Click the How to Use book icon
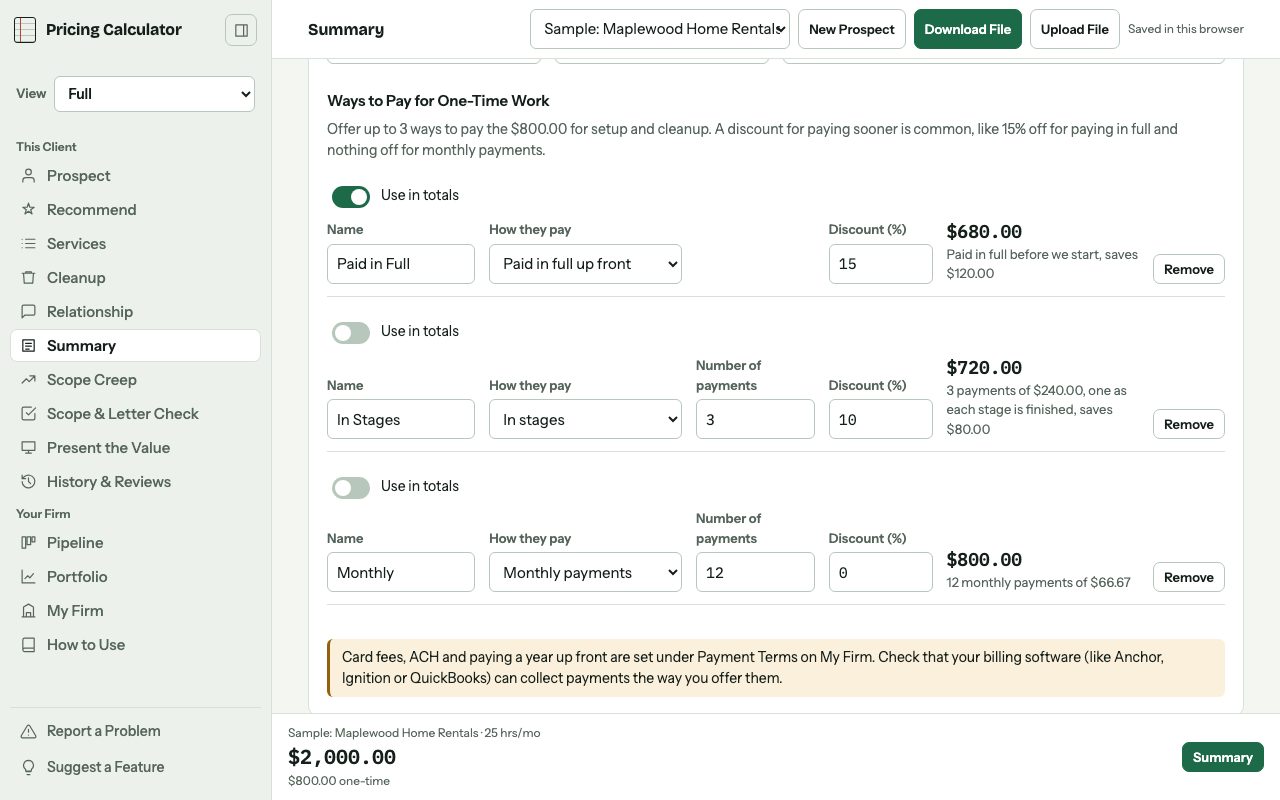The image size is (1280, 800). tap(28, 645)
